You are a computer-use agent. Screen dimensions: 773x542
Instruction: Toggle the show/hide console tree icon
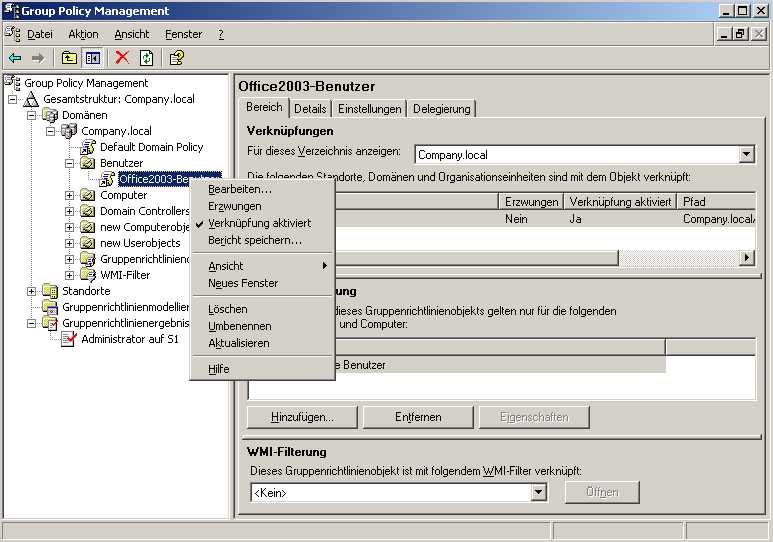tap(93, 58)
